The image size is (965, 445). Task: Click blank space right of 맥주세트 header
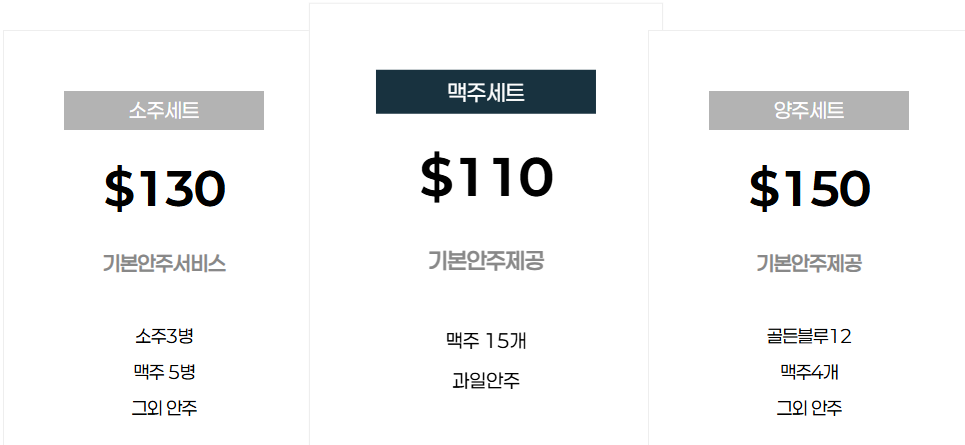pos(628,92)
